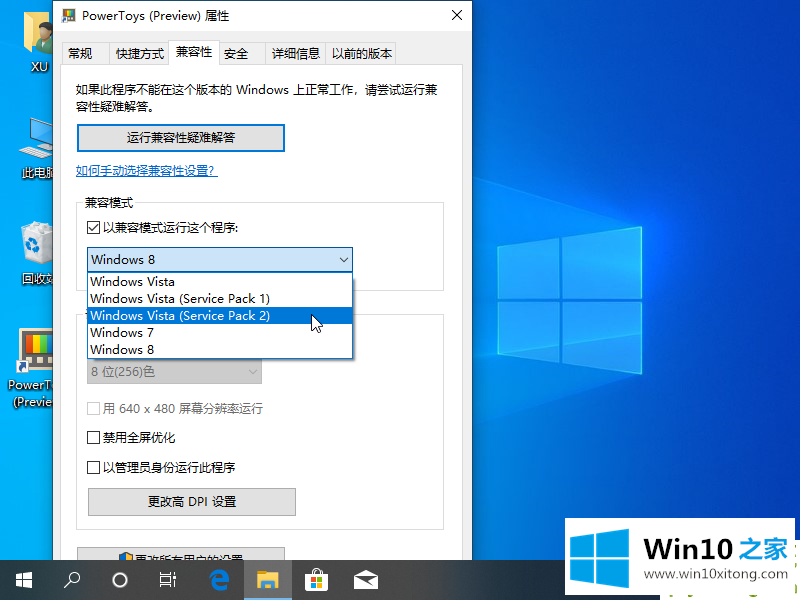Uncheck run in compatibility mode checkbox
Image resolution: width=800 pixels, height=600 pixels.
pos(93,228)
